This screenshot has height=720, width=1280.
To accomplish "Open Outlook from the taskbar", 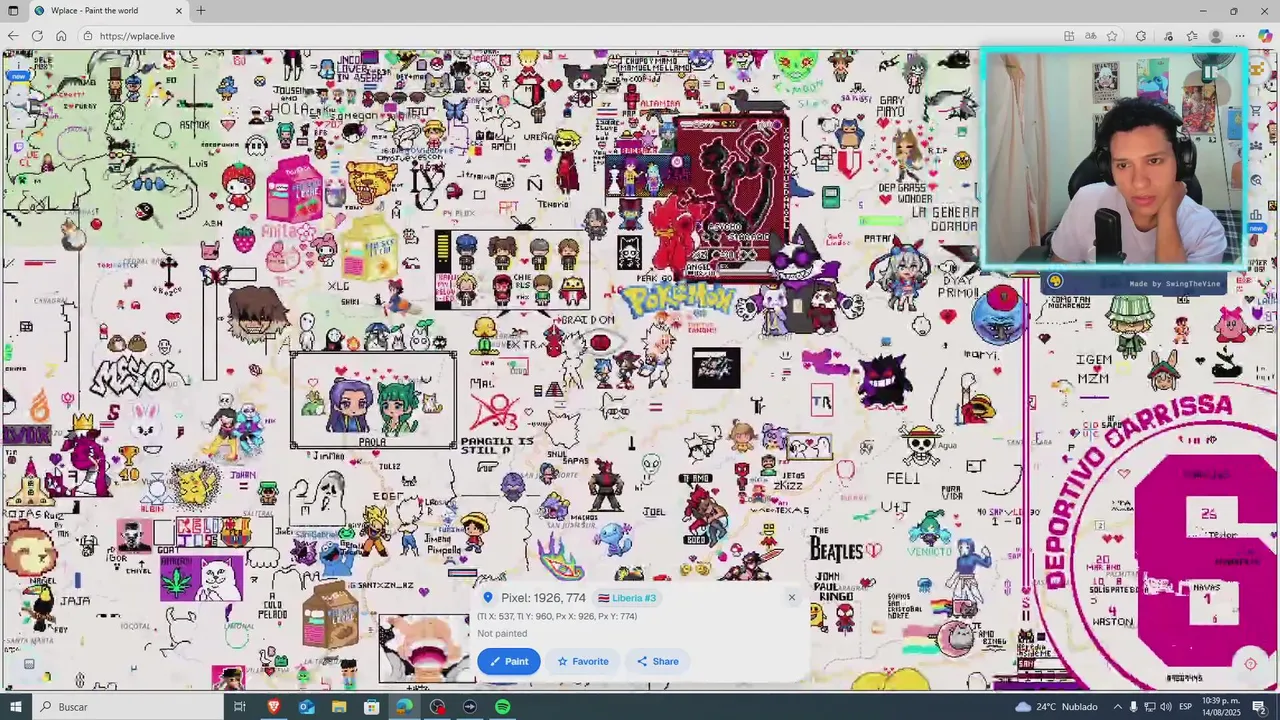I will coord(306,707).
